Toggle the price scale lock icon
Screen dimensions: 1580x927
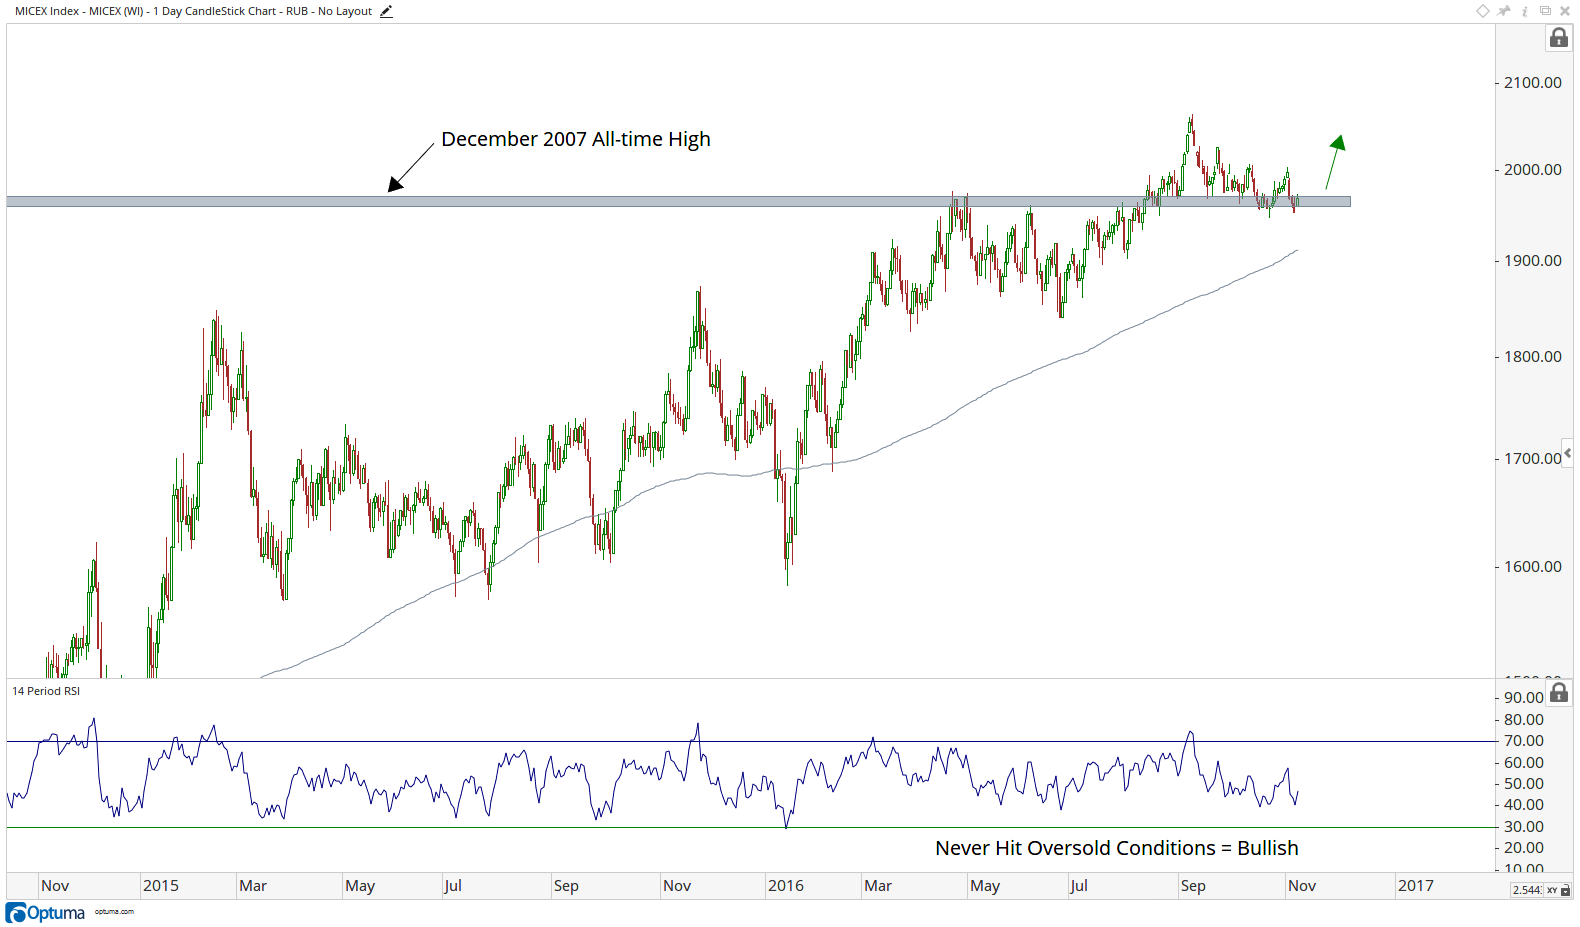[1559, 38]
